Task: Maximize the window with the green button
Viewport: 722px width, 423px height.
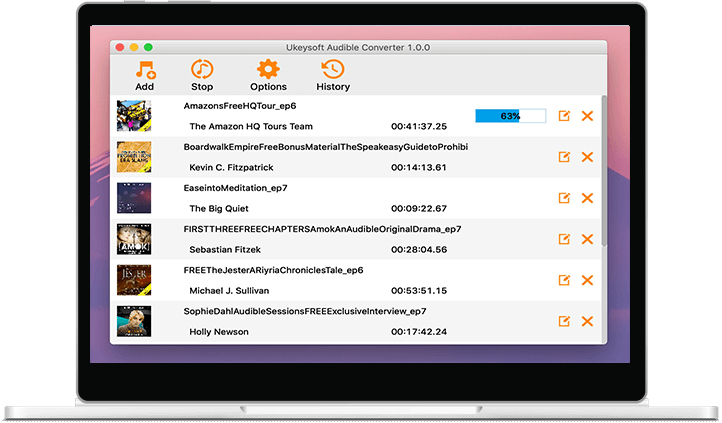Action: click(148, 47)
